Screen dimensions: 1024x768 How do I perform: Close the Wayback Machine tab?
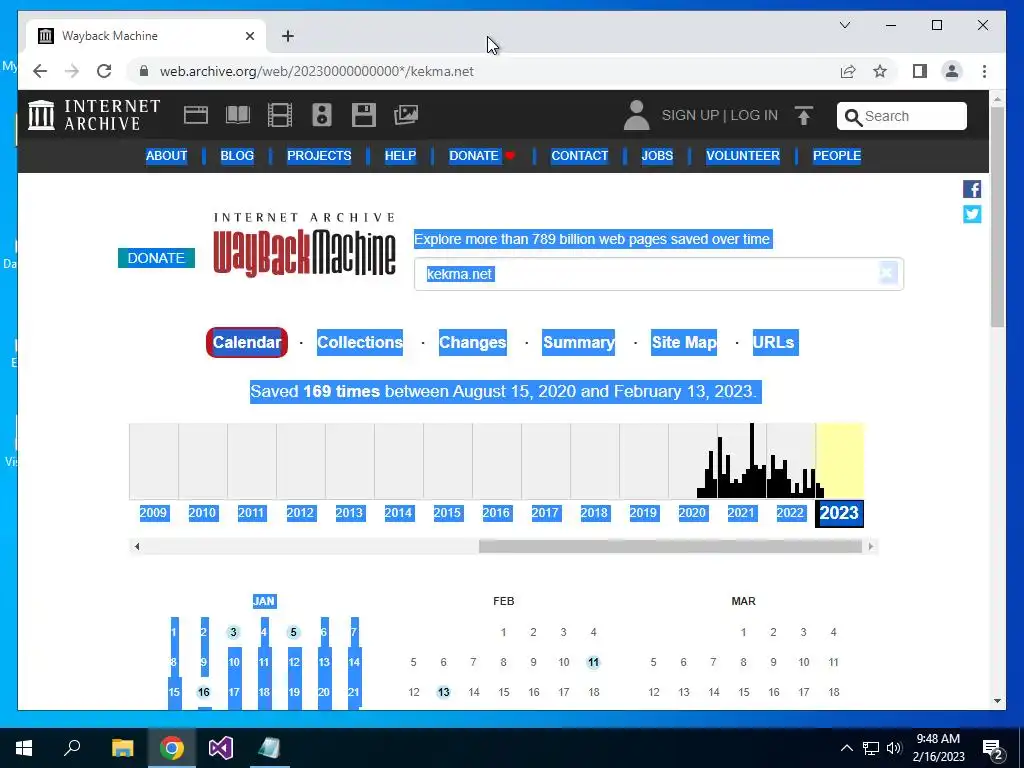(x=249, y=36)
